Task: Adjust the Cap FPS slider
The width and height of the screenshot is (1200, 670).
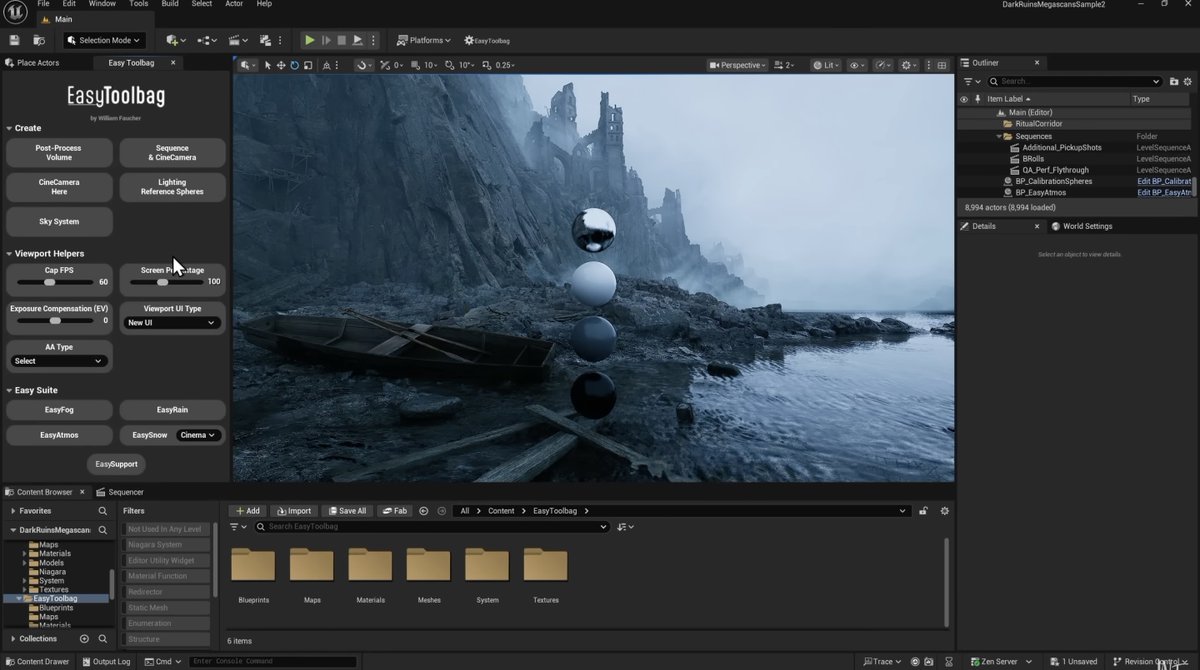Action: coord(55,282)
